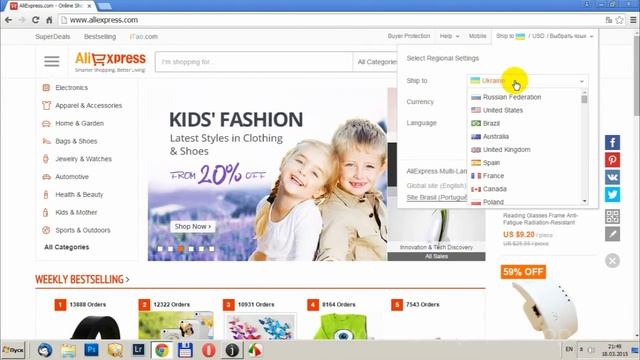Collapse the Ukraine ship-to combo box
This screenshot has height=360, width=640.
coord(528,81)
